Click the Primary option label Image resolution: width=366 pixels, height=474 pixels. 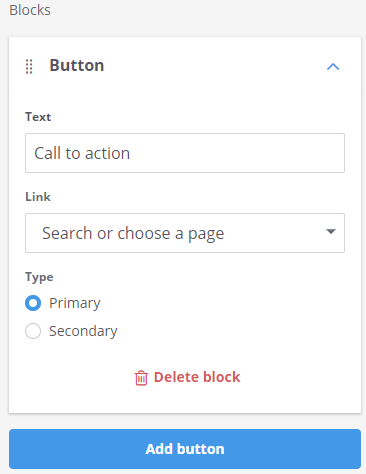[75, 303]
